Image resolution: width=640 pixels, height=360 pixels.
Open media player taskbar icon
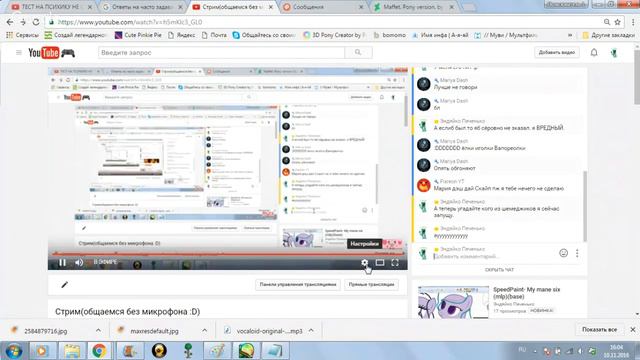tap(42, 351)
